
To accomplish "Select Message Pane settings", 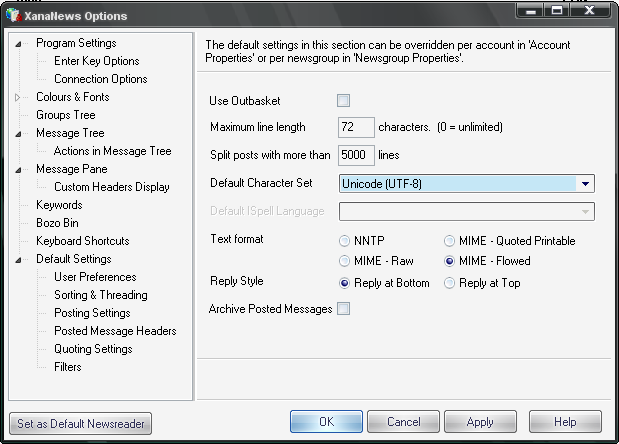I will 72,169.
